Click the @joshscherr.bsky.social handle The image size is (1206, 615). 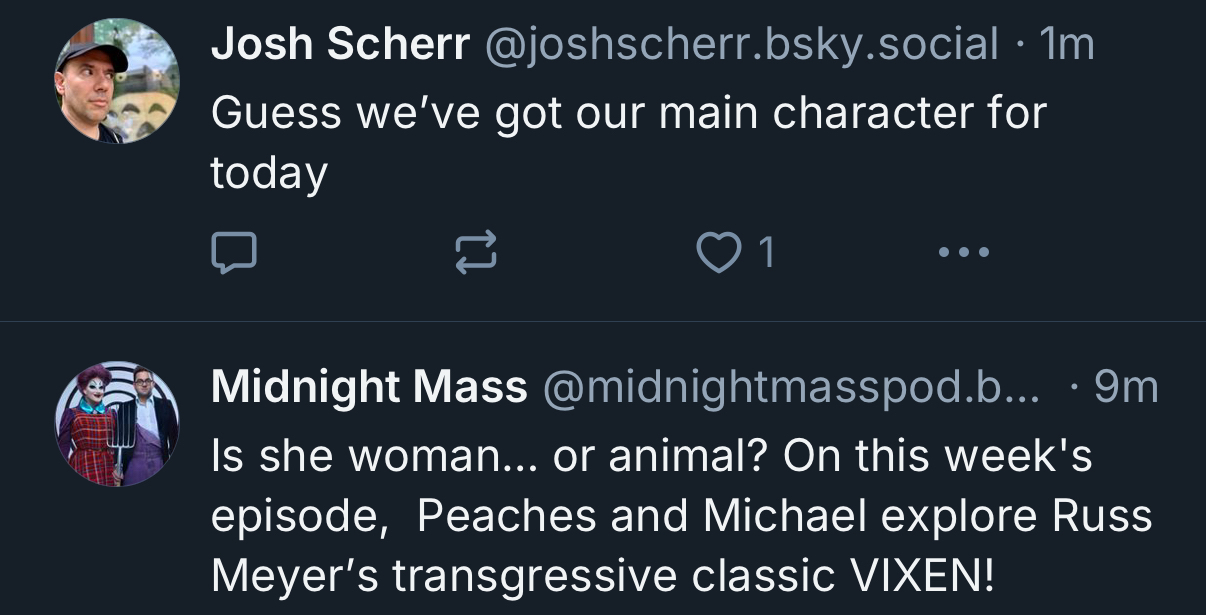(741, 44)
